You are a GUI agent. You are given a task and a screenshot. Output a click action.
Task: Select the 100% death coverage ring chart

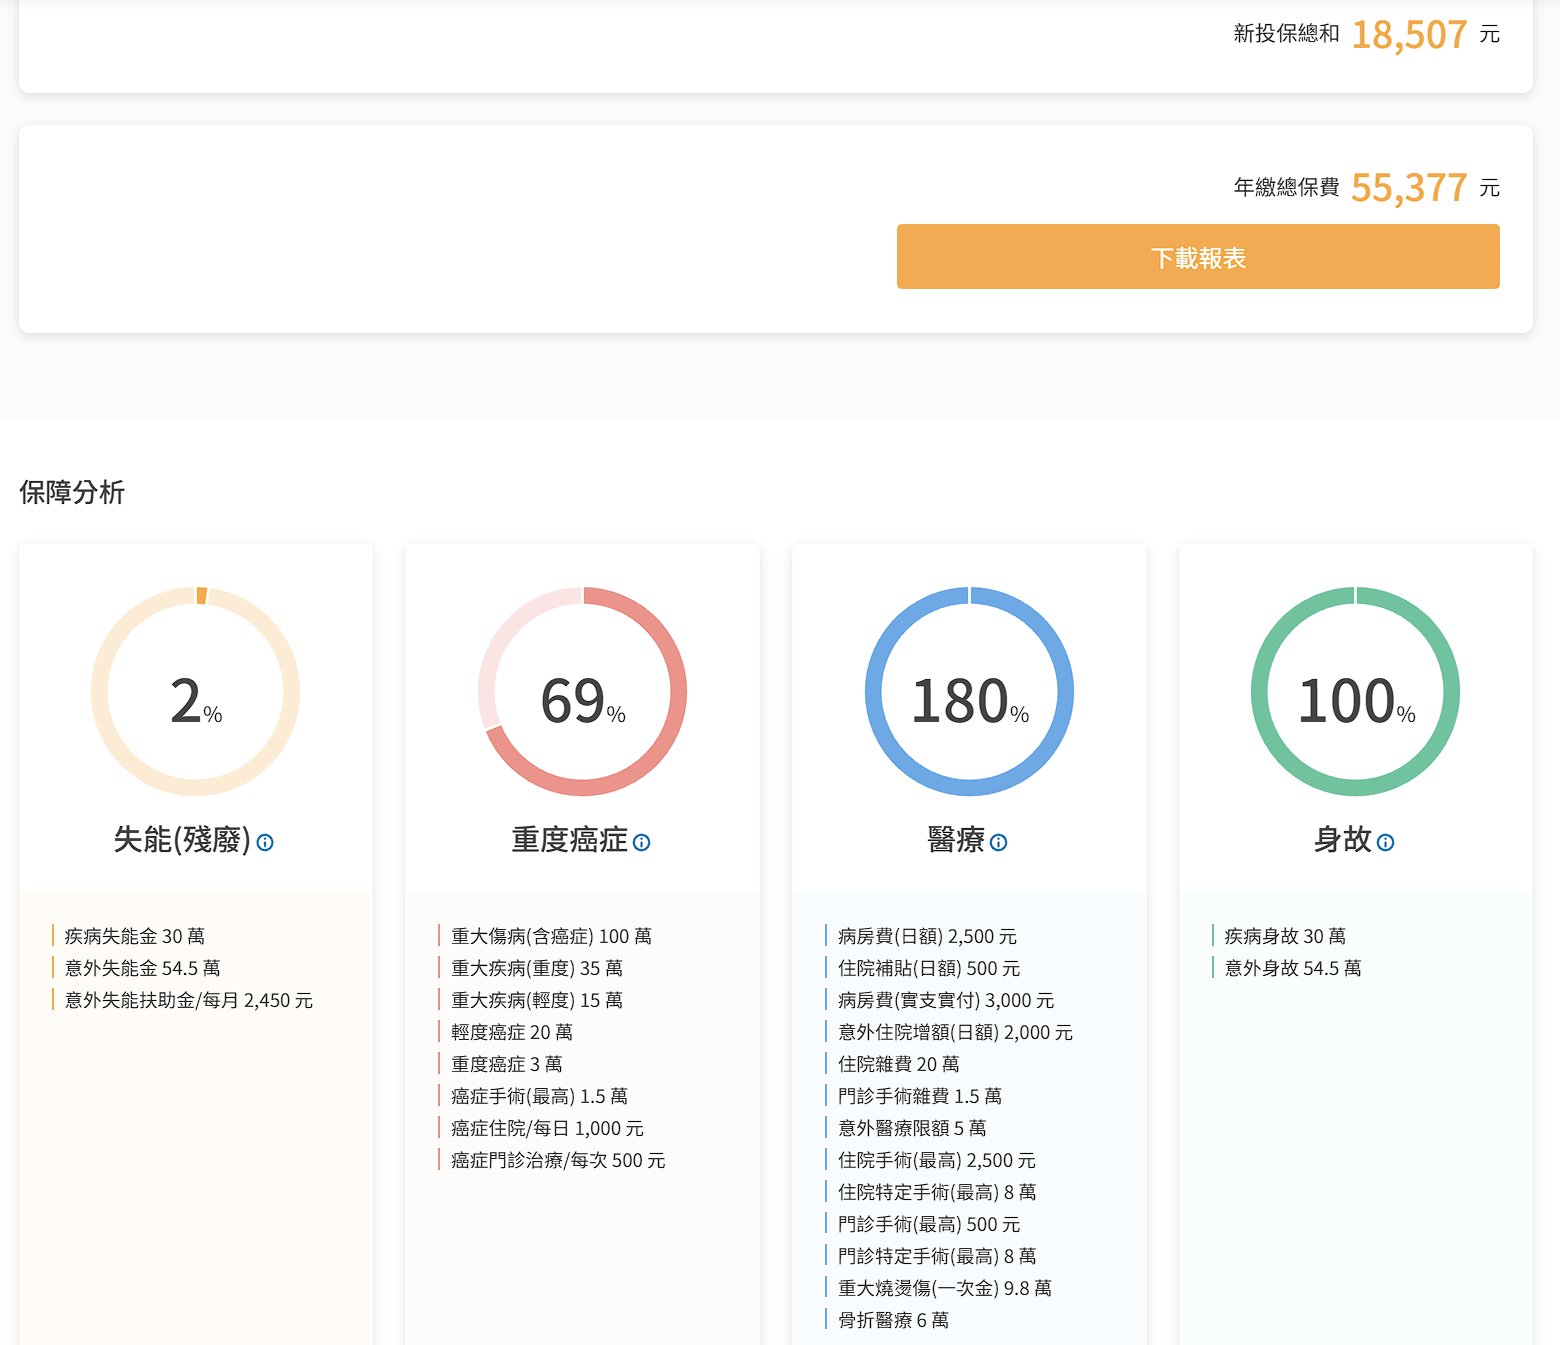click(x=1355, y=692)
